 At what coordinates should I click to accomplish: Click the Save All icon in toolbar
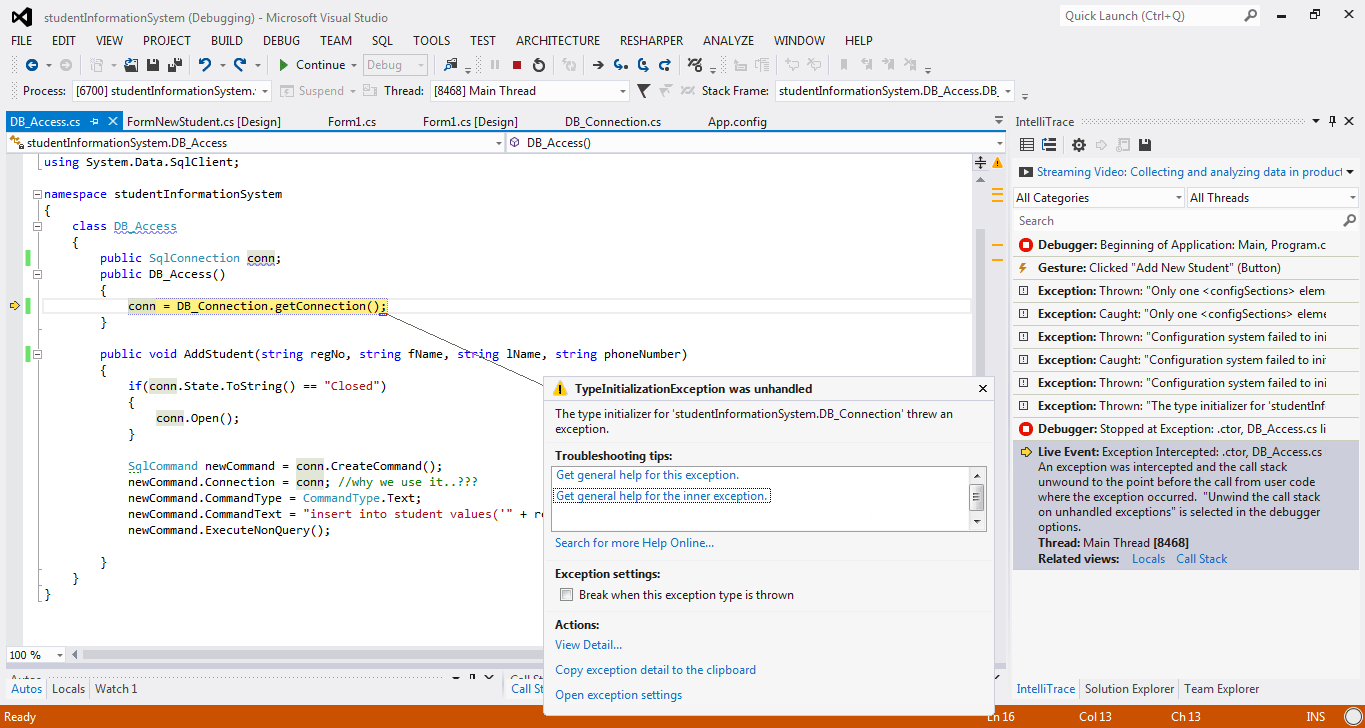pos(175,65)
